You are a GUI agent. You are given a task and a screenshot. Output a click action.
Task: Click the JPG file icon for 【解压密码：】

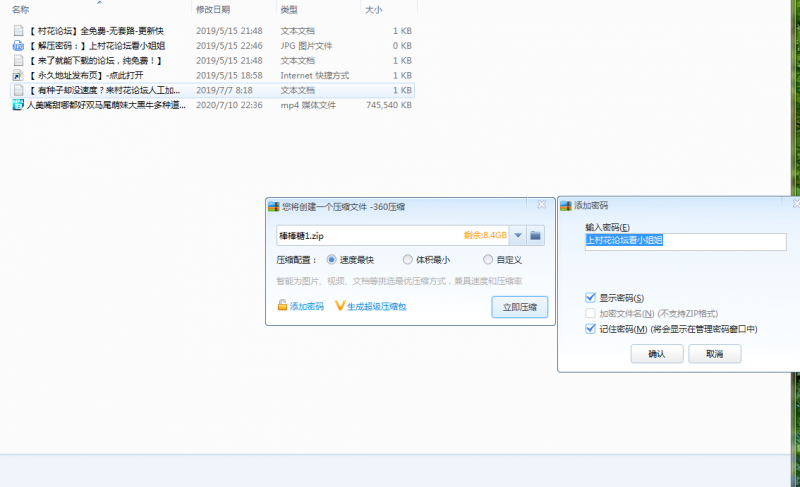point(18,45)
